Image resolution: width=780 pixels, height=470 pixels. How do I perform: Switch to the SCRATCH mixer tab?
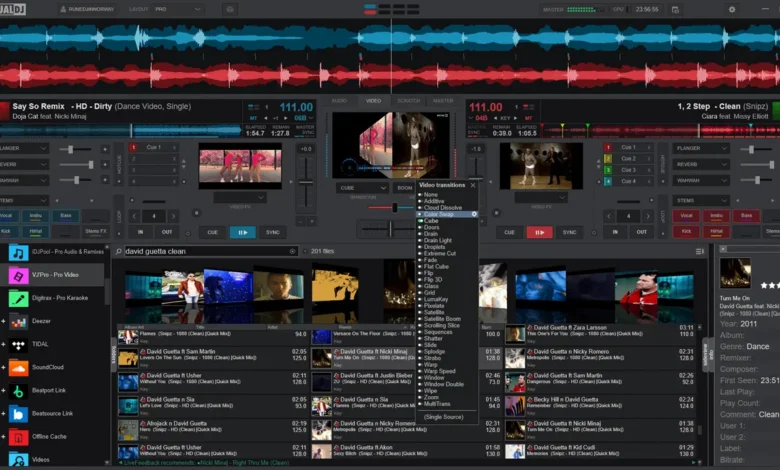[408, 101]
